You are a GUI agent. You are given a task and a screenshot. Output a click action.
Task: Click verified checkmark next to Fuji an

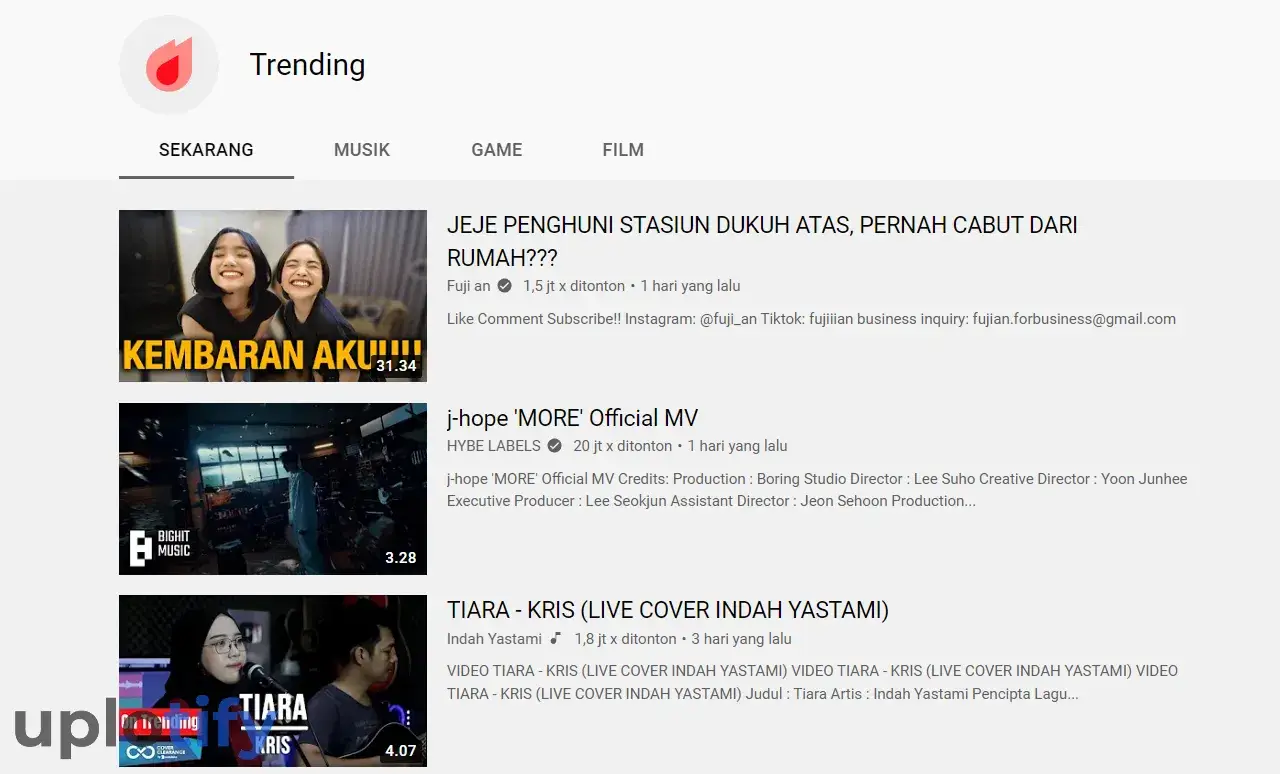coord(504,286)
